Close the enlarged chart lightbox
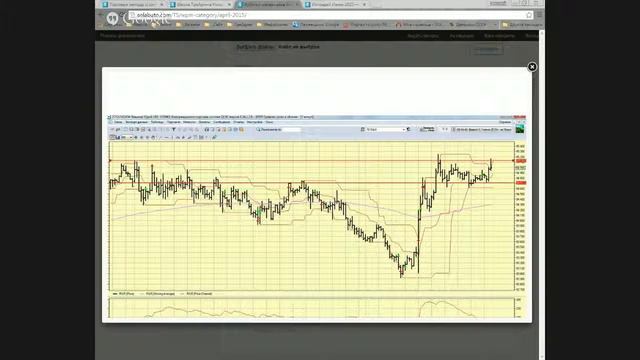Viewport: 640px width, 360px height. 532,67
